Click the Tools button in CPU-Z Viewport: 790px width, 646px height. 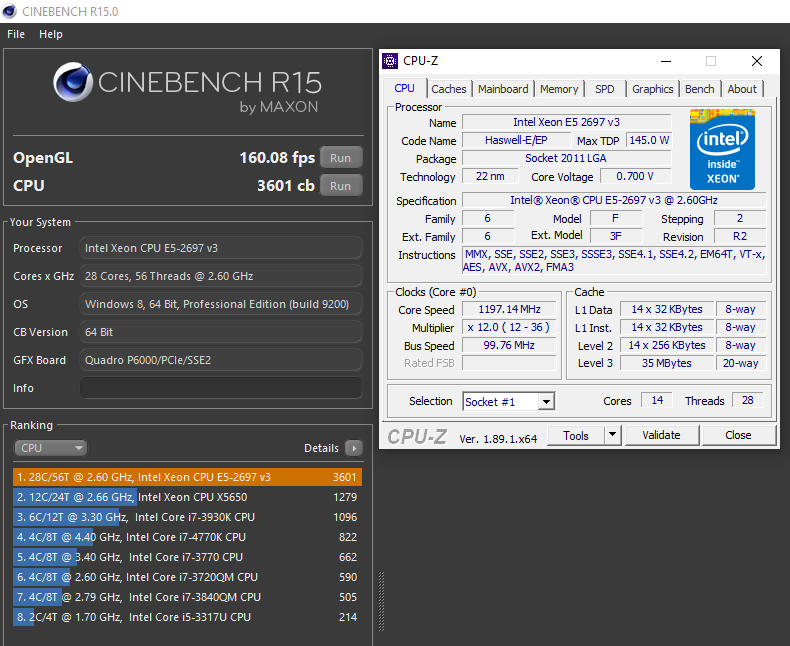coord(576,435)
